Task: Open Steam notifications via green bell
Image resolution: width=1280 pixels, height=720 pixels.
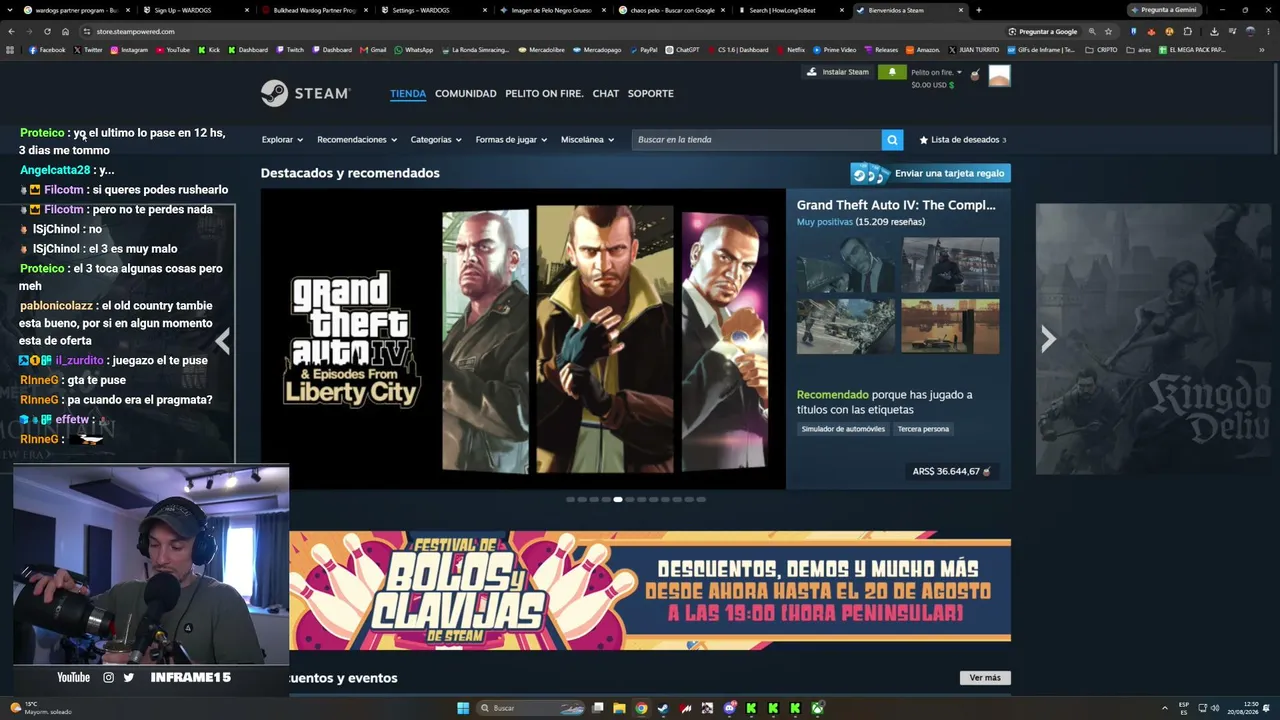Action: [892, 72]
